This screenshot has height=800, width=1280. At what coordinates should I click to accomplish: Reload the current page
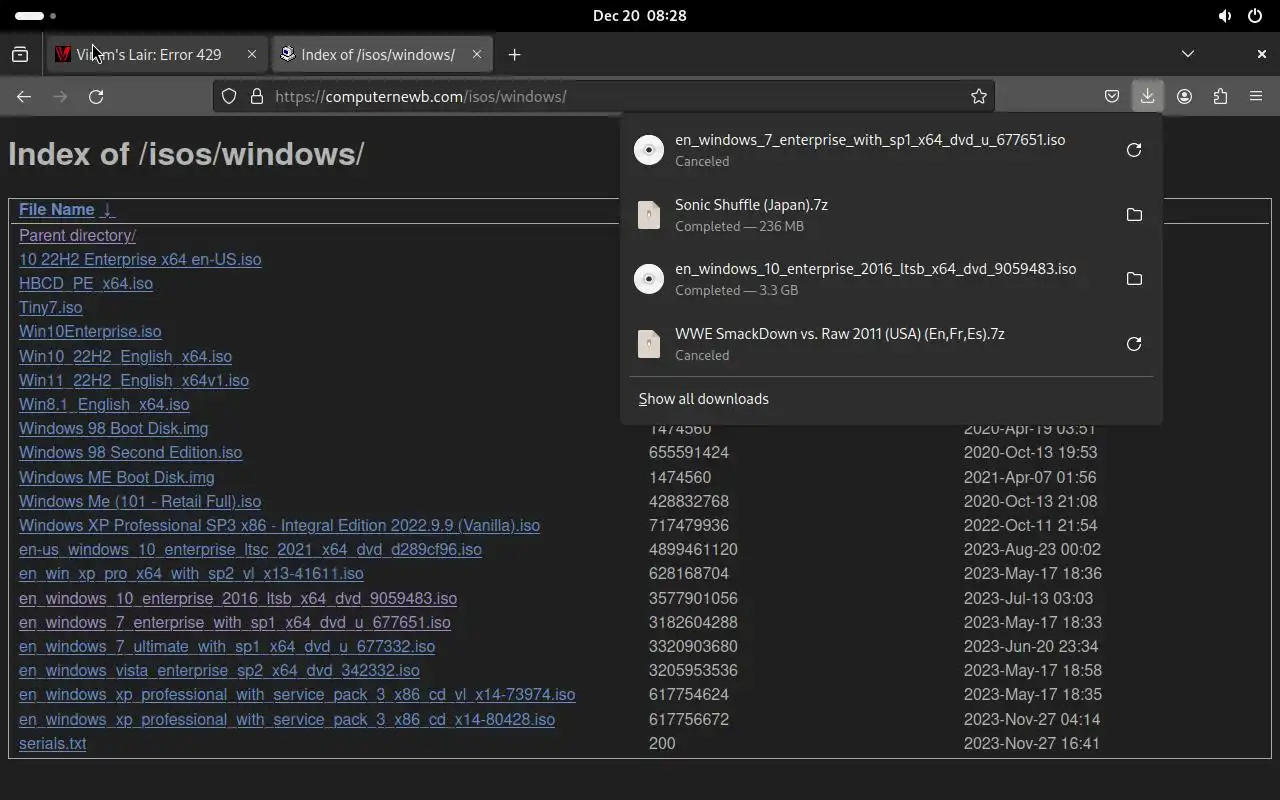[x=96, y=97]
